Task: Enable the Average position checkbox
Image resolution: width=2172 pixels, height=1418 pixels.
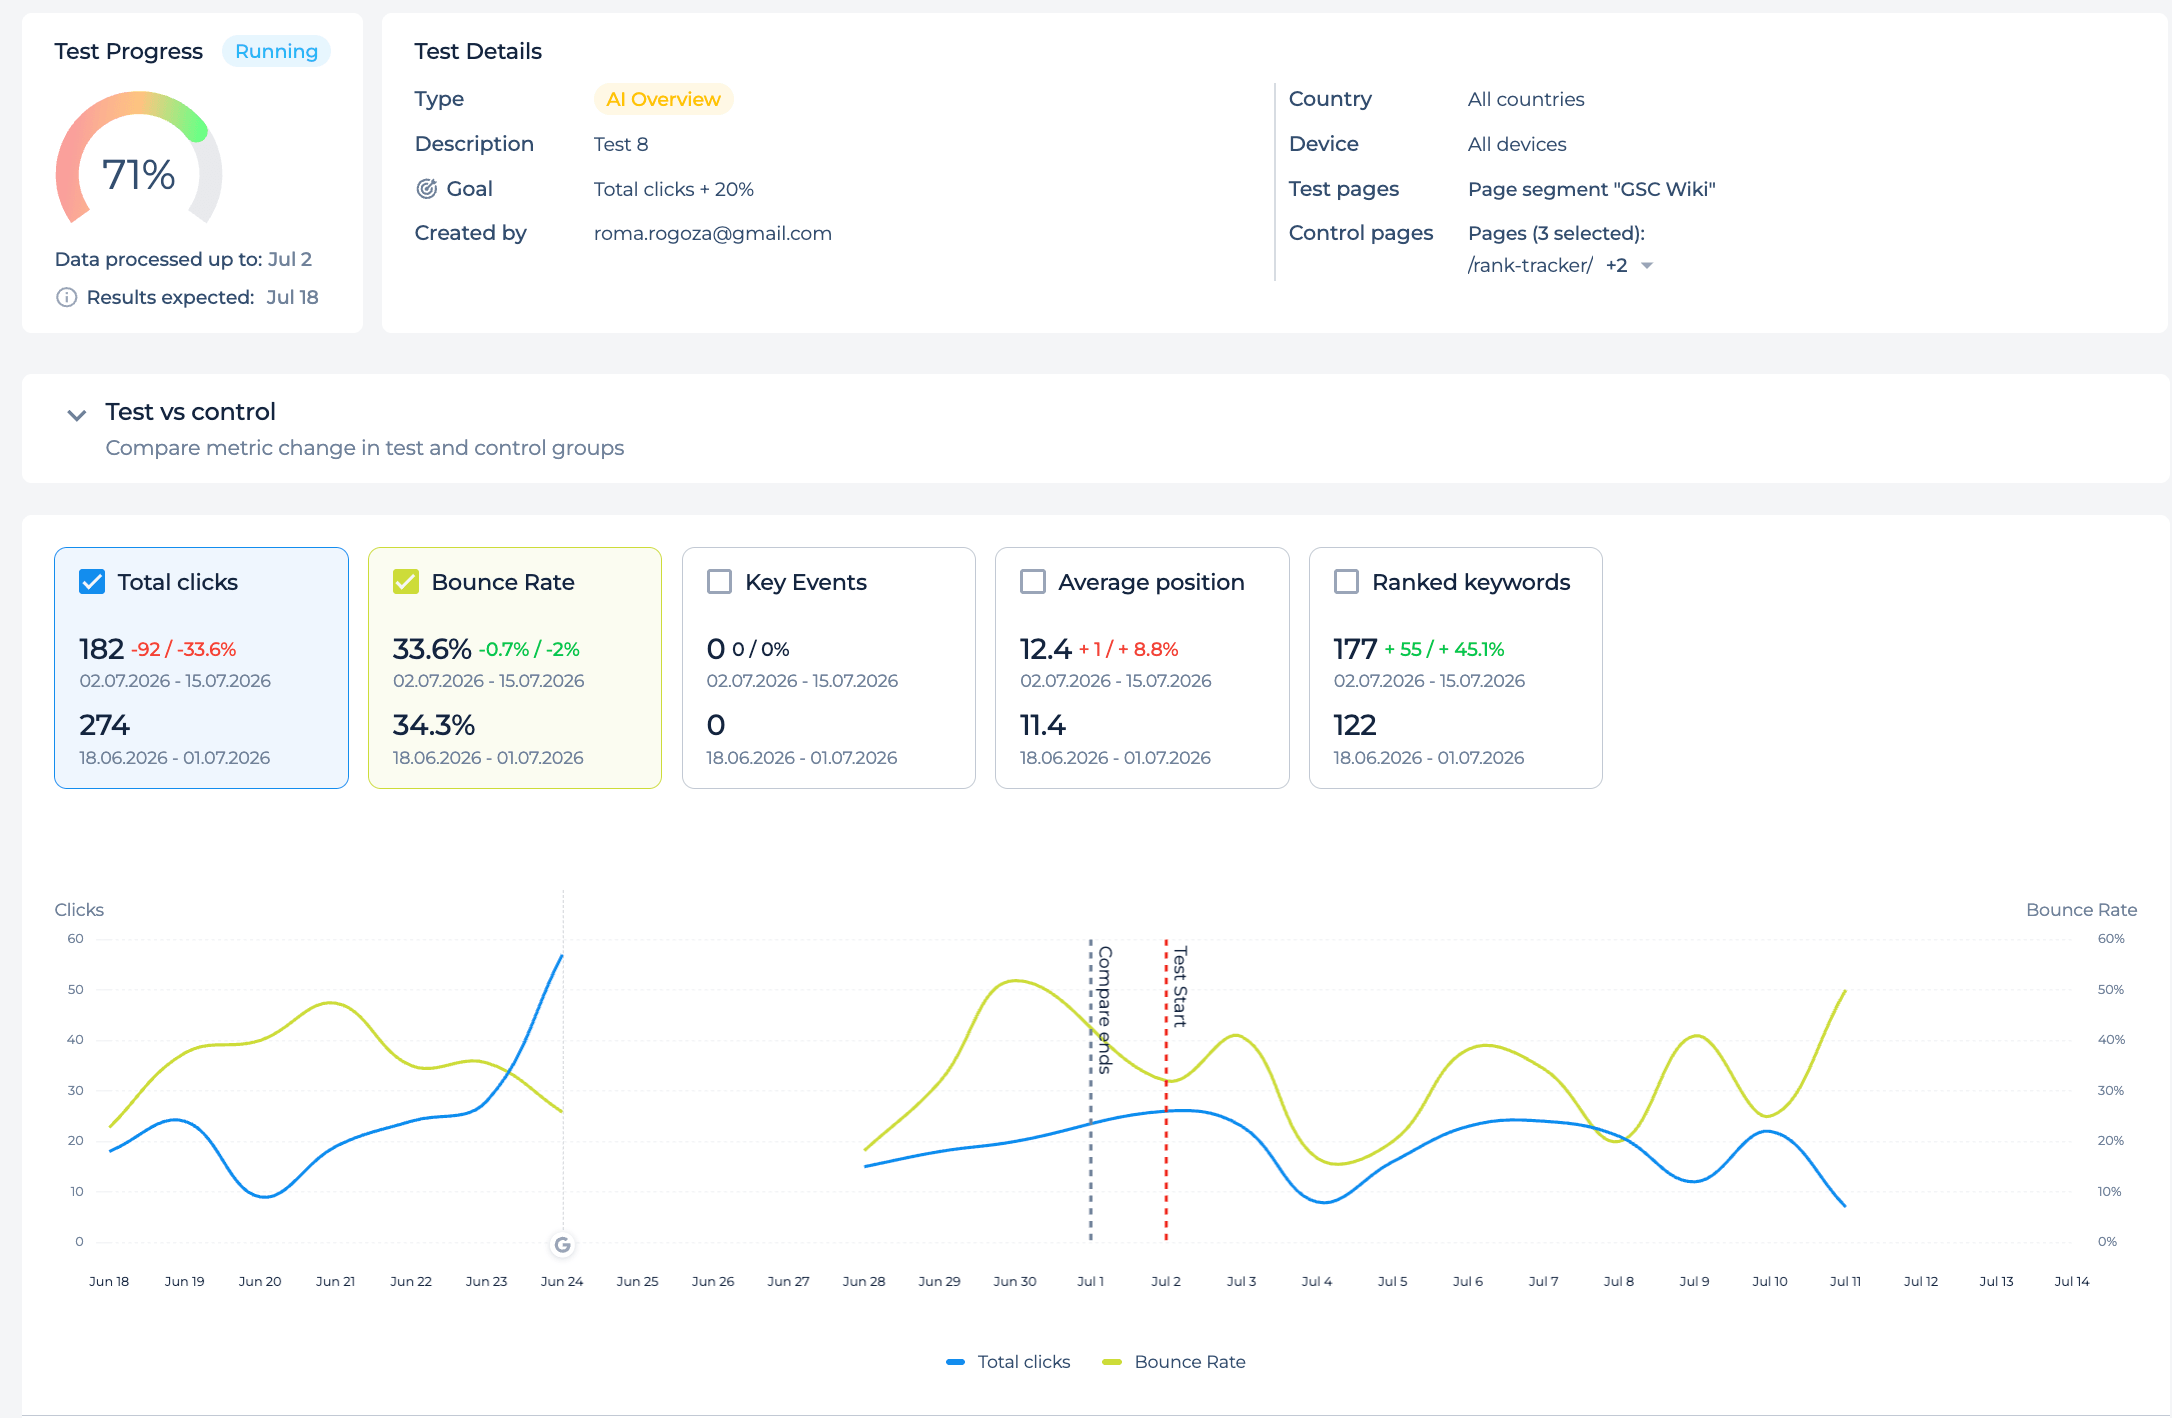Action: [x=1033, y=582]
